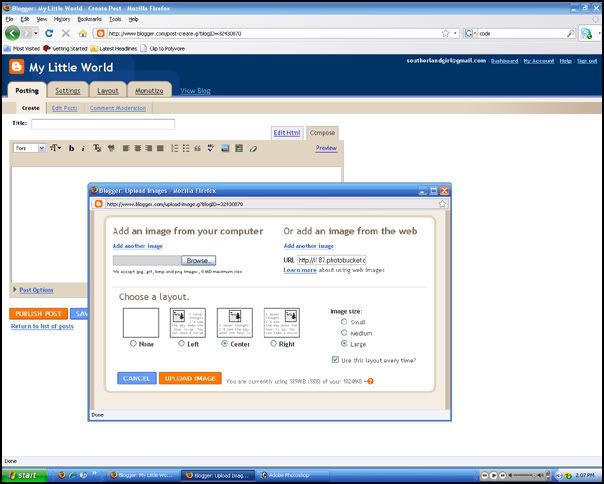604x484 pixels.
Task: Open the Tools menu
Action: click(x=115, y=19)
